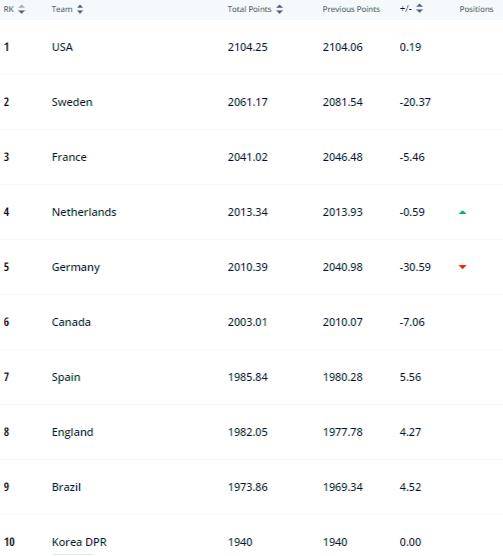
Task: Select France in the ranking
Action: (x=69, y=157)
